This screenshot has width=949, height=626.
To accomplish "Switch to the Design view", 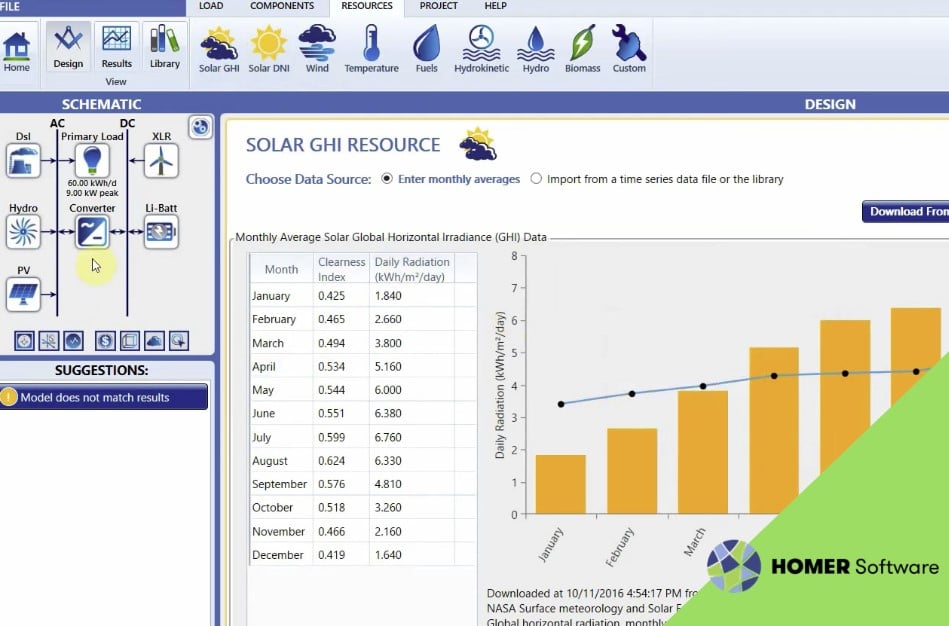I will click(x=68, y=47).
